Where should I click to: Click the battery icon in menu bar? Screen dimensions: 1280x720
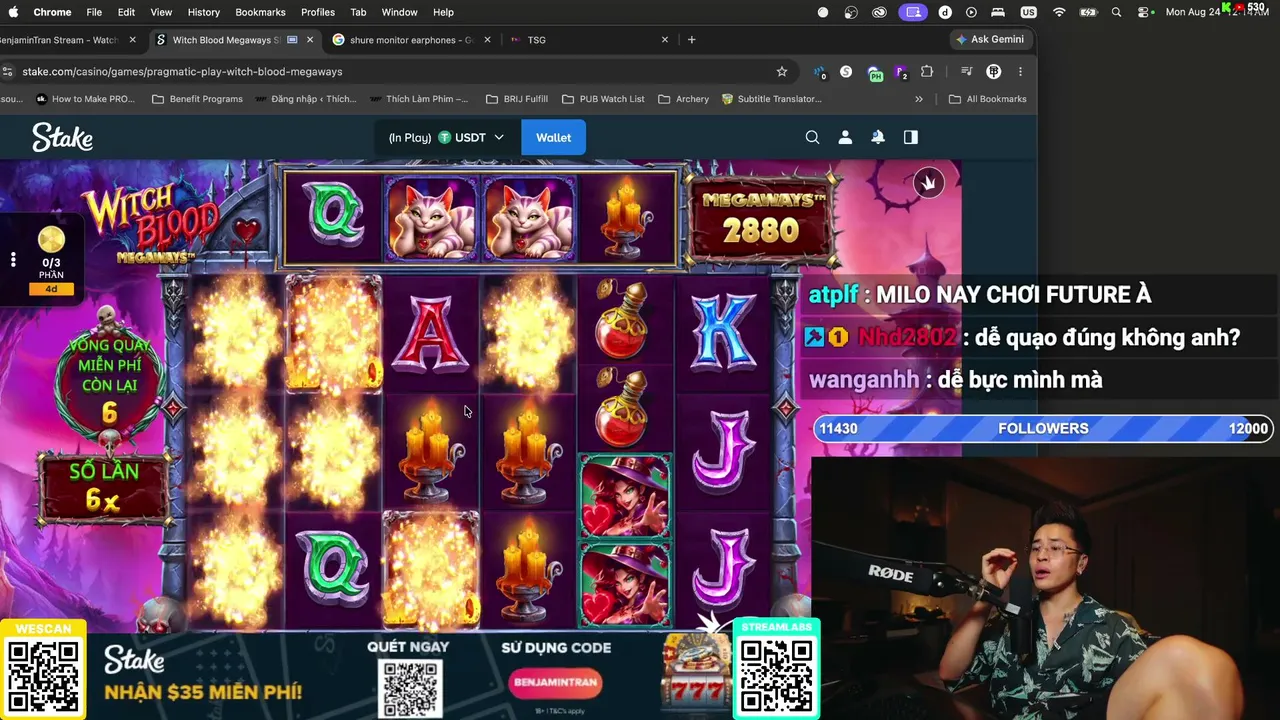[x=1088, y=12]
